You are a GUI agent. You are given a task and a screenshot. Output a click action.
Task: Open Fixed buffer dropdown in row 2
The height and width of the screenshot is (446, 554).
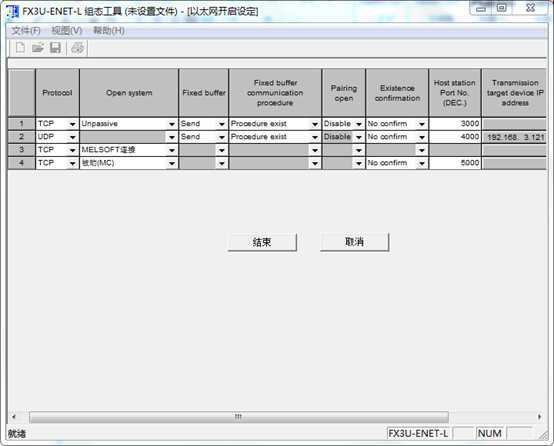click(x=222, y=137)
